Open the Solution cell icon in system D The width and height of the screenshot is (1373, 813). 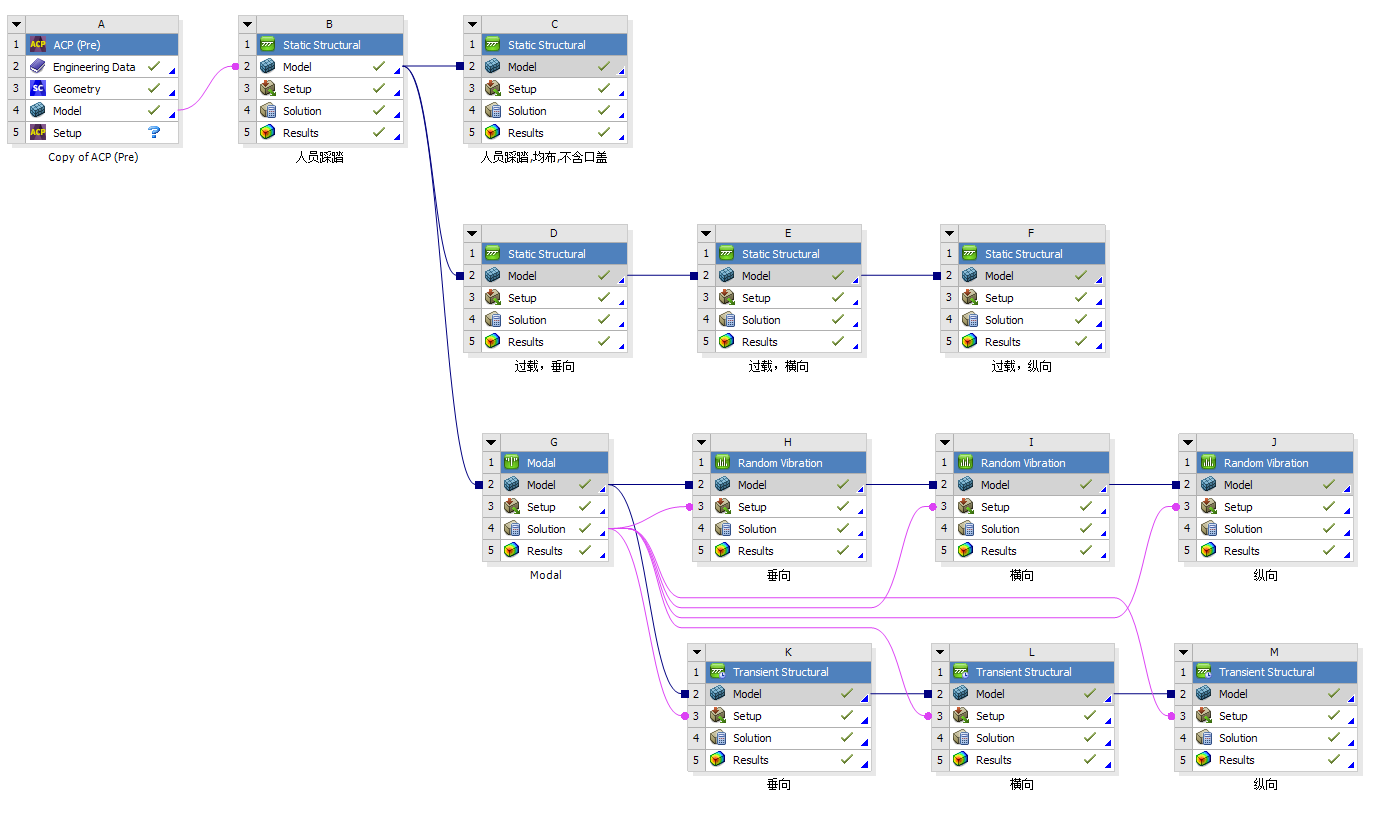click(491, 319)
